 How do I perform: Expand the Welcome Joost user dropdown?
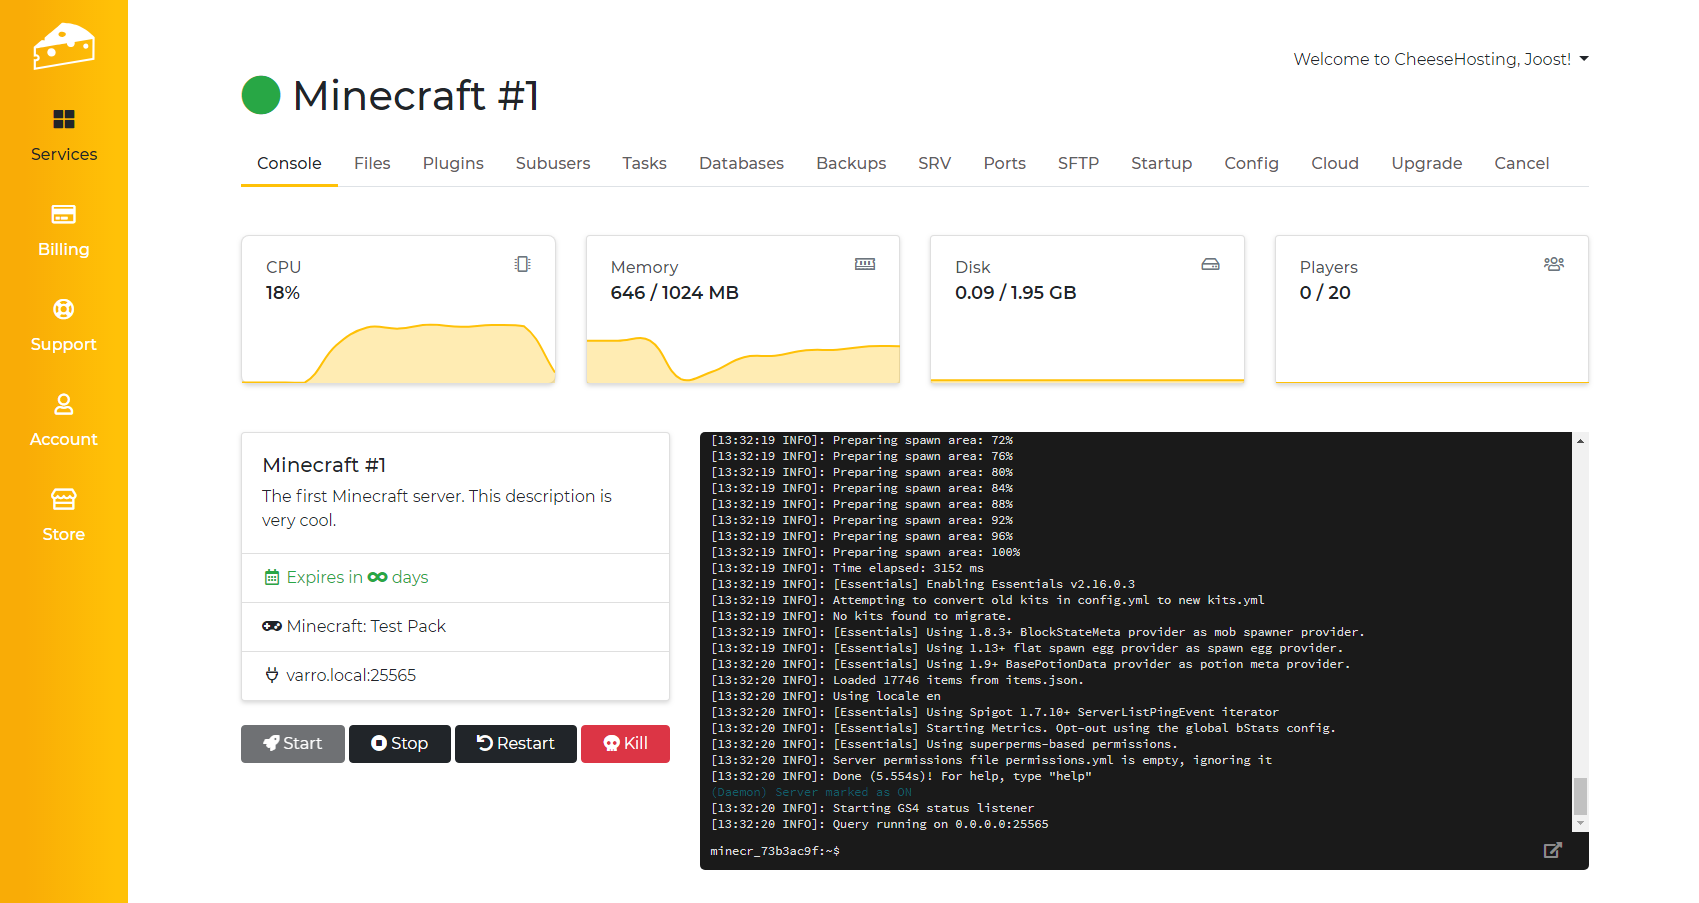point(1440,59)
